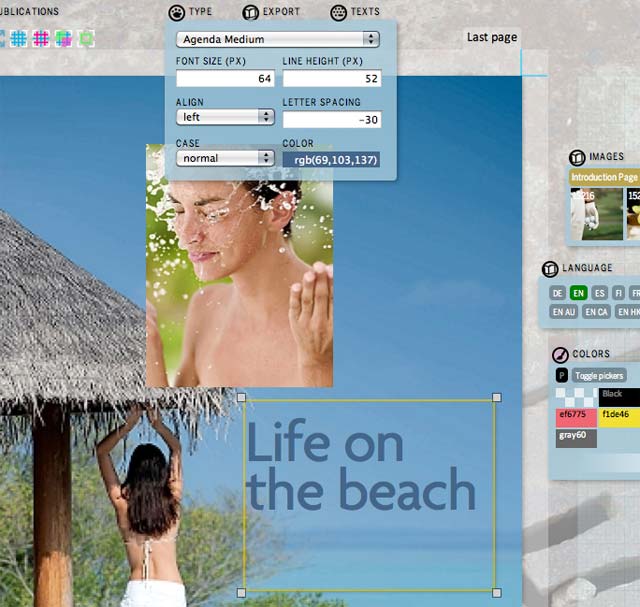Select the Introduction Page images tab

[604, 177]
